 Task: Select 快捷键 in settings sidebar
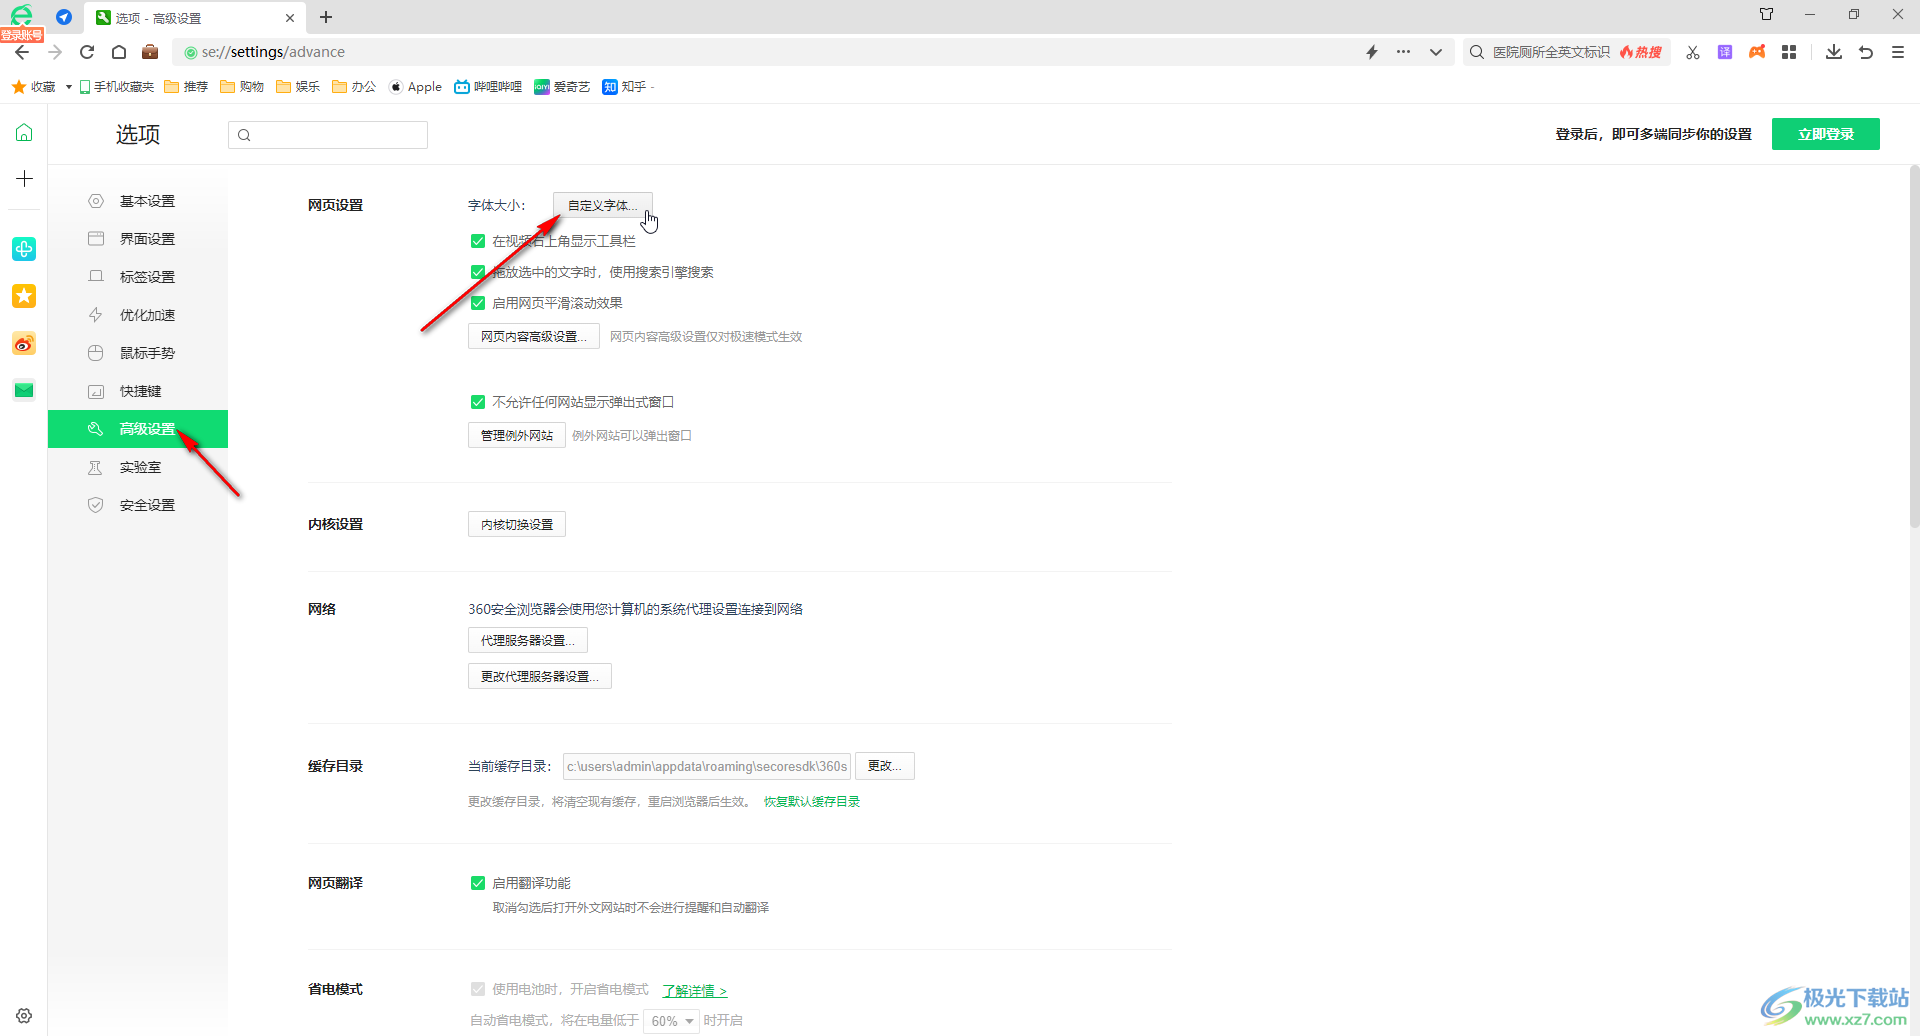pyautogui.click(x=138, y=391)
